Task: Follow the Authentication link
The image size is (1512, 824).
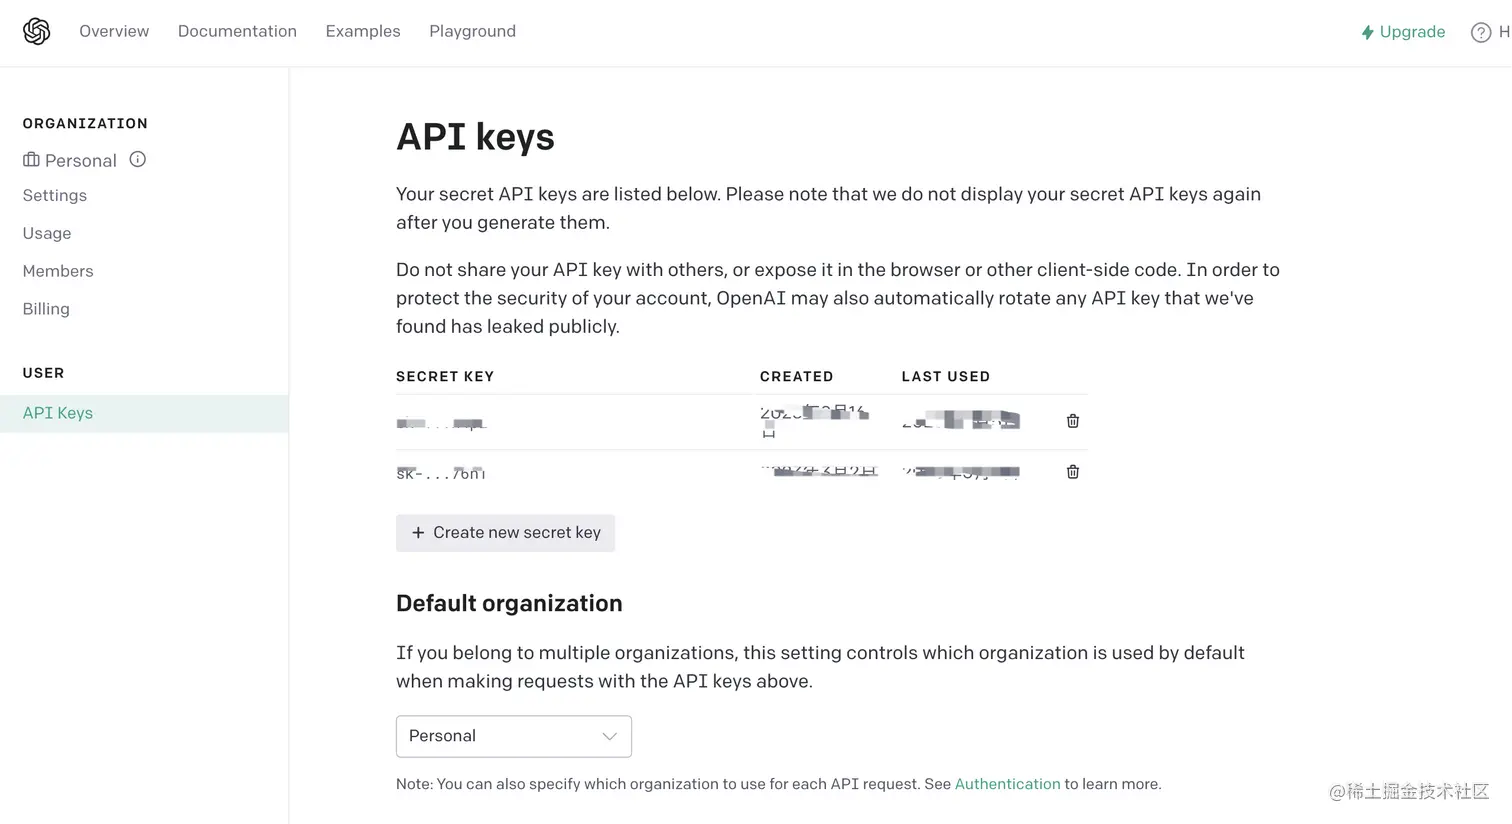Action: (1007, 784)
